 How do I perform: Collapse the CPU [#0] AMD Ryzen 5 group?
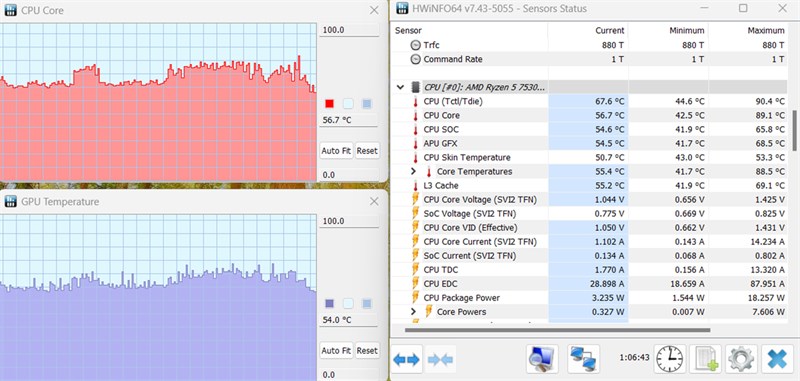(401, 87)
